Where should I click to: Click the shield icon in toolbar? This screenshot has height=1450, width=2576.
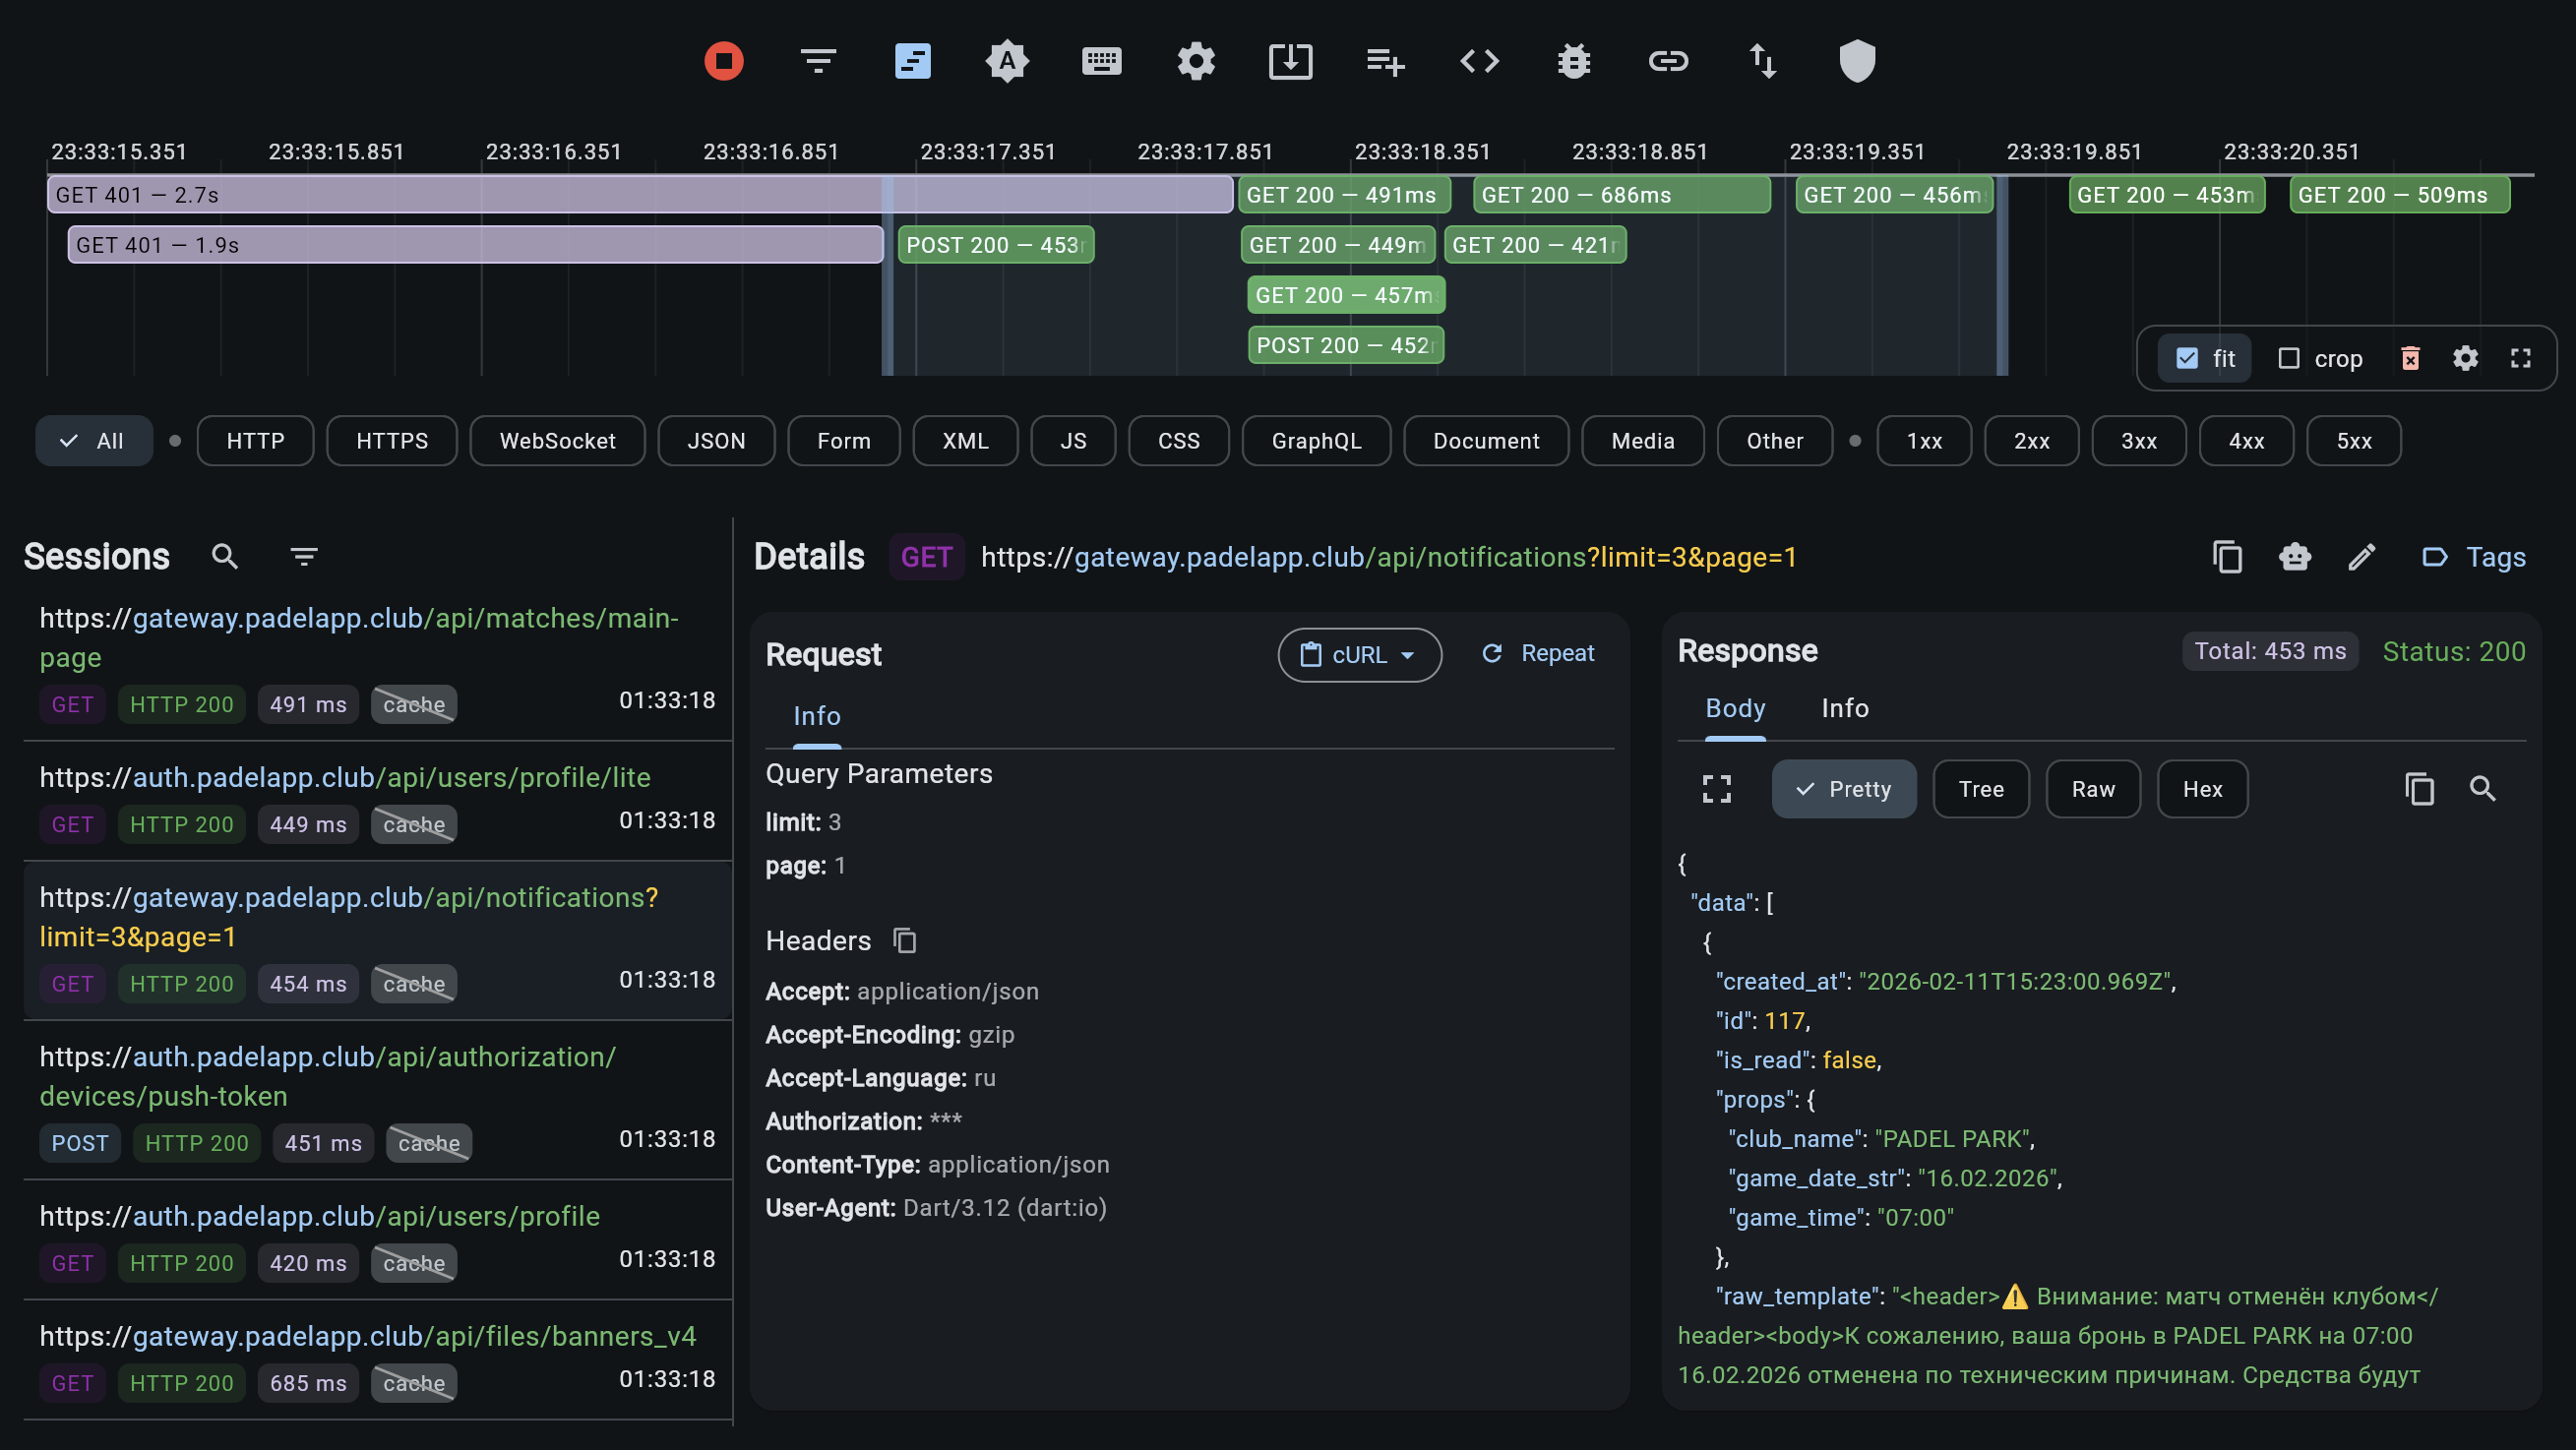click(1856, 61)
